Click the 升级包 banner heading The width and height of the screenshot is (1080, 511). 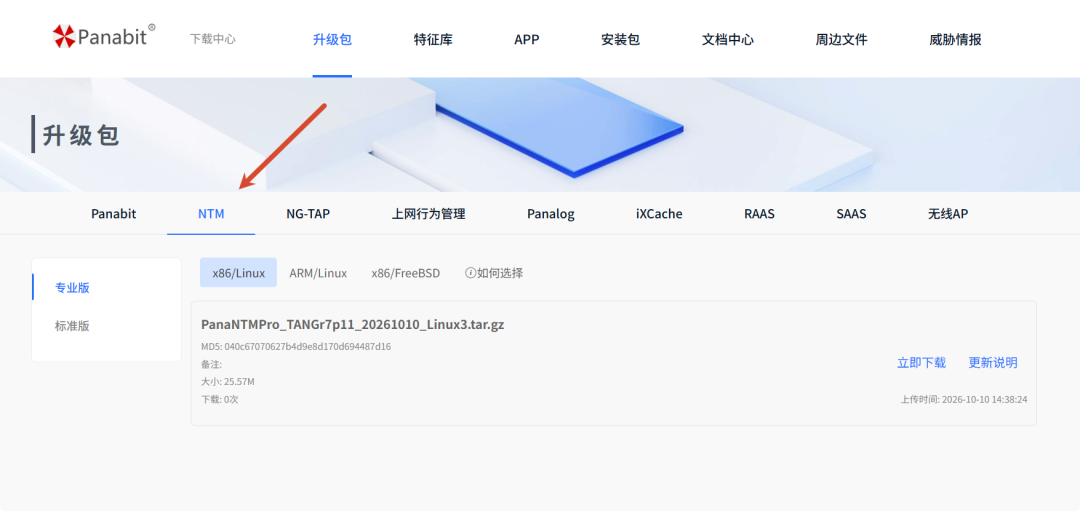pos(82,135)
